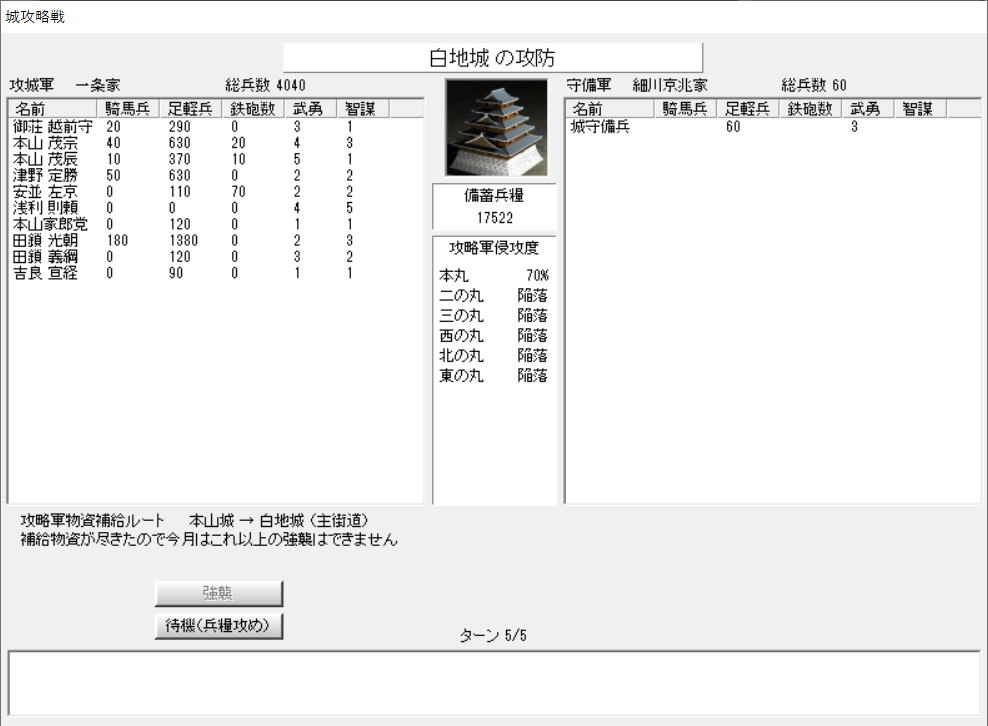Click the 白地城 の攻防 title field
Screen dimensions: 988x726
493,58
